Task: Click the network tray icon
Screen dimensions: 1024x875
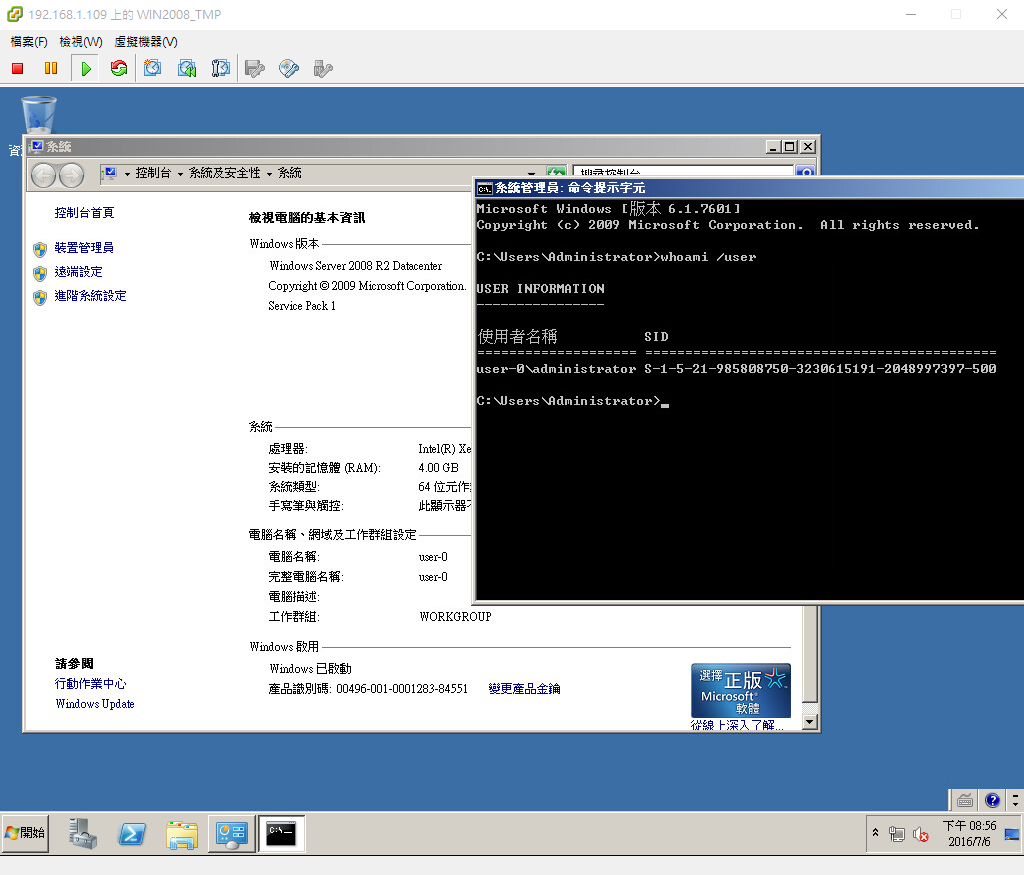Action: [x=897, y=834]
